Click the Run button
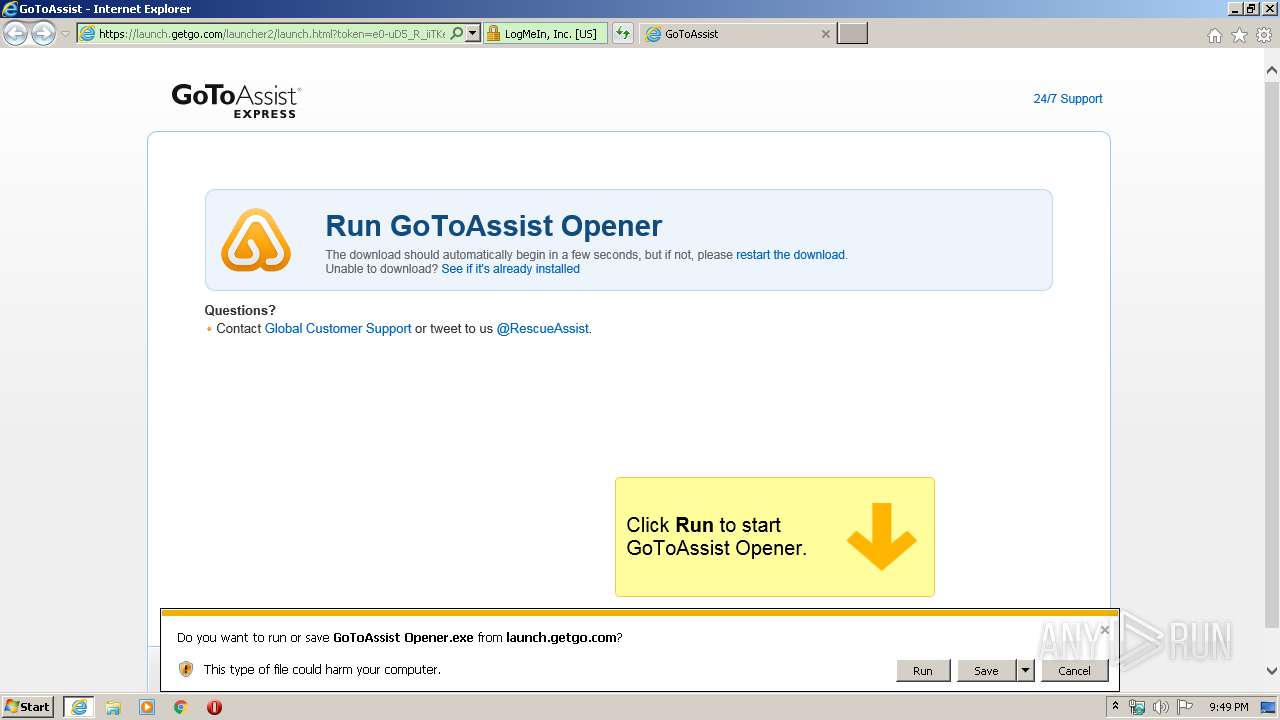This screenshot has width=1280, height=720. click(x=922, y=670)
